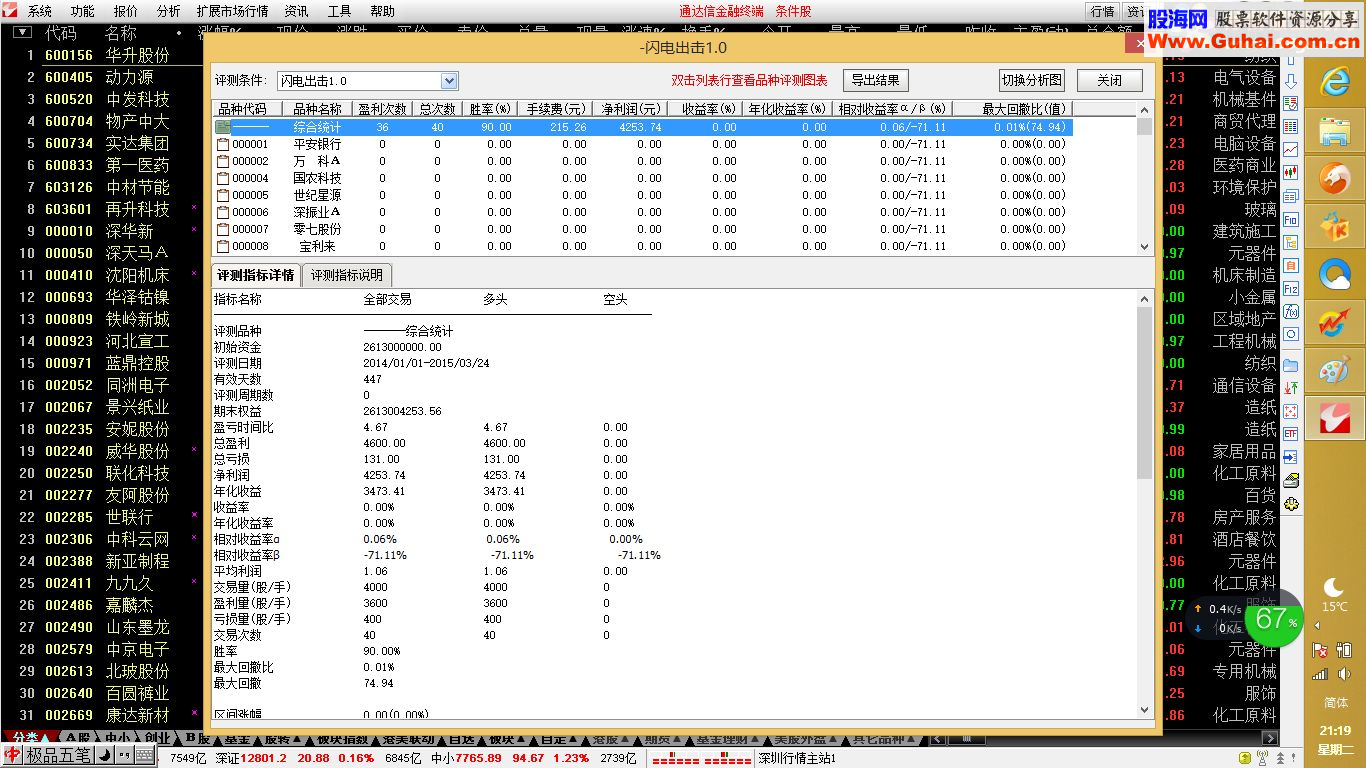Image resolution: width=1366 pixels, height=768 pixels.
Task: Click the 简体 input language indicator
Action: pyautogui.click(x=1335, y=703)
